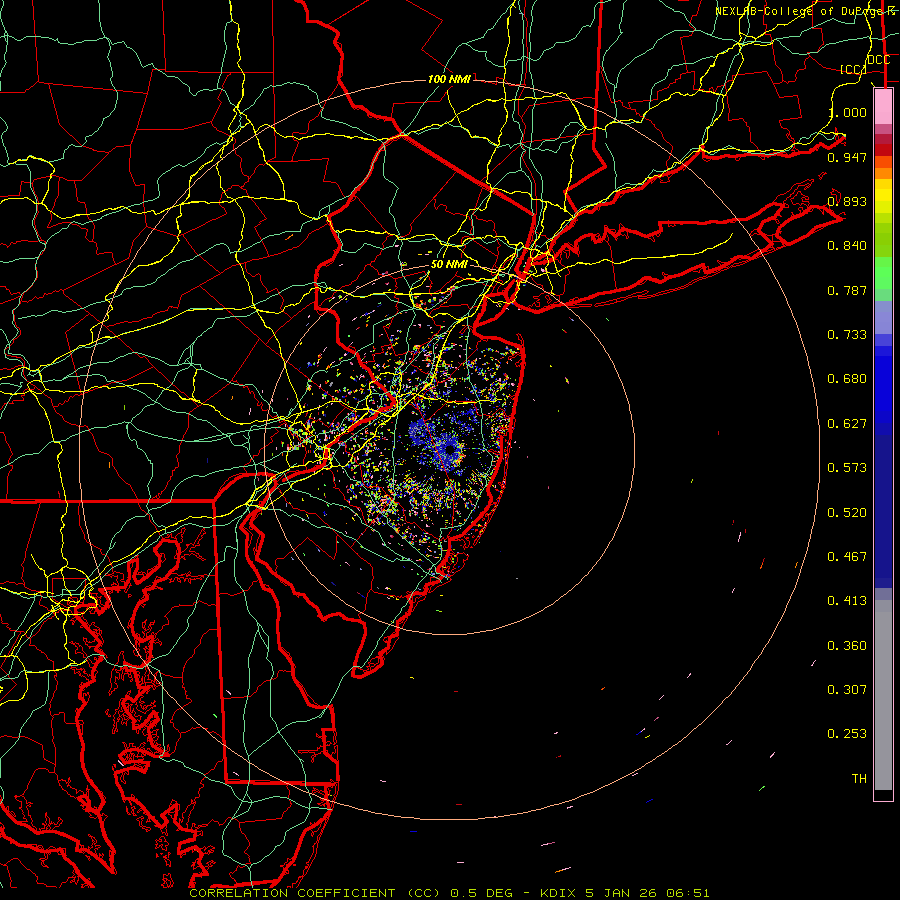Click the 1.000 value on the legend
Image resolution: width=900 pixels, height=900 pixels.
tap(847, 112)
